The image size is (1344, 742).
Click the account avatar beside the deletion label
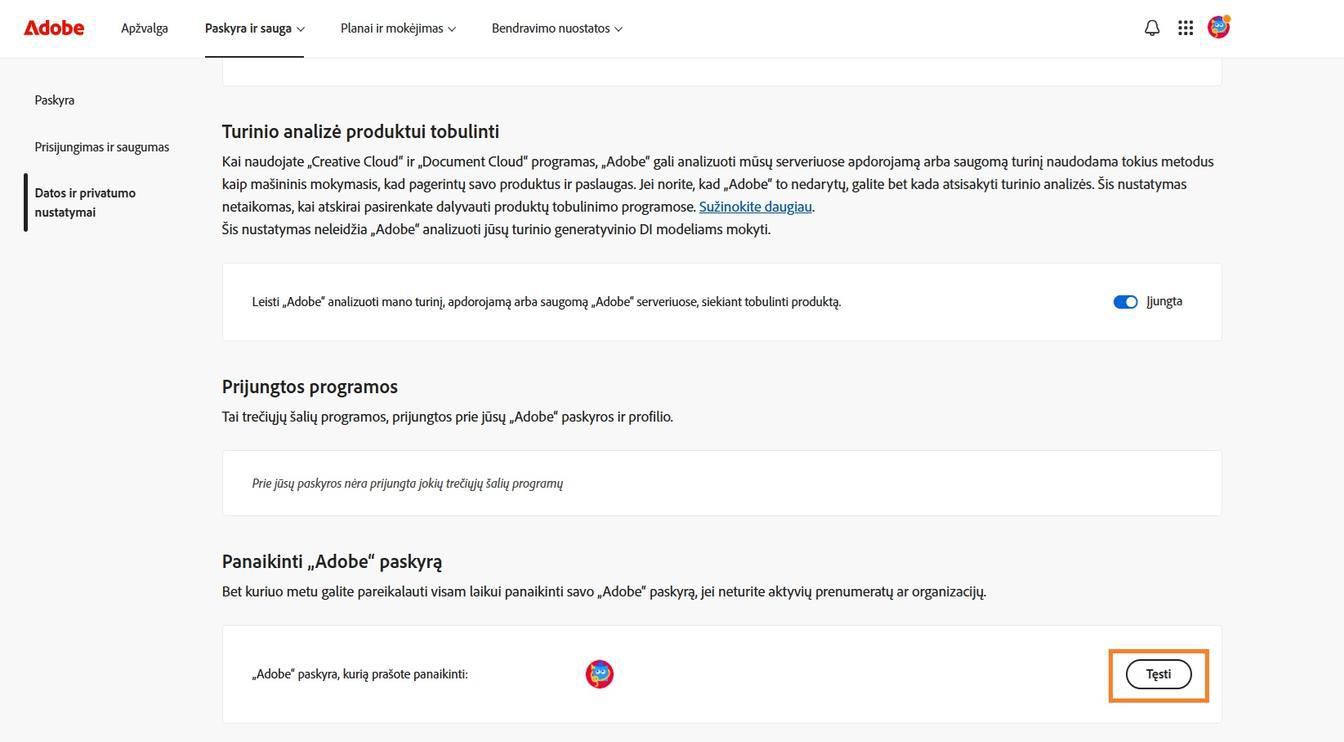(600, 674)
